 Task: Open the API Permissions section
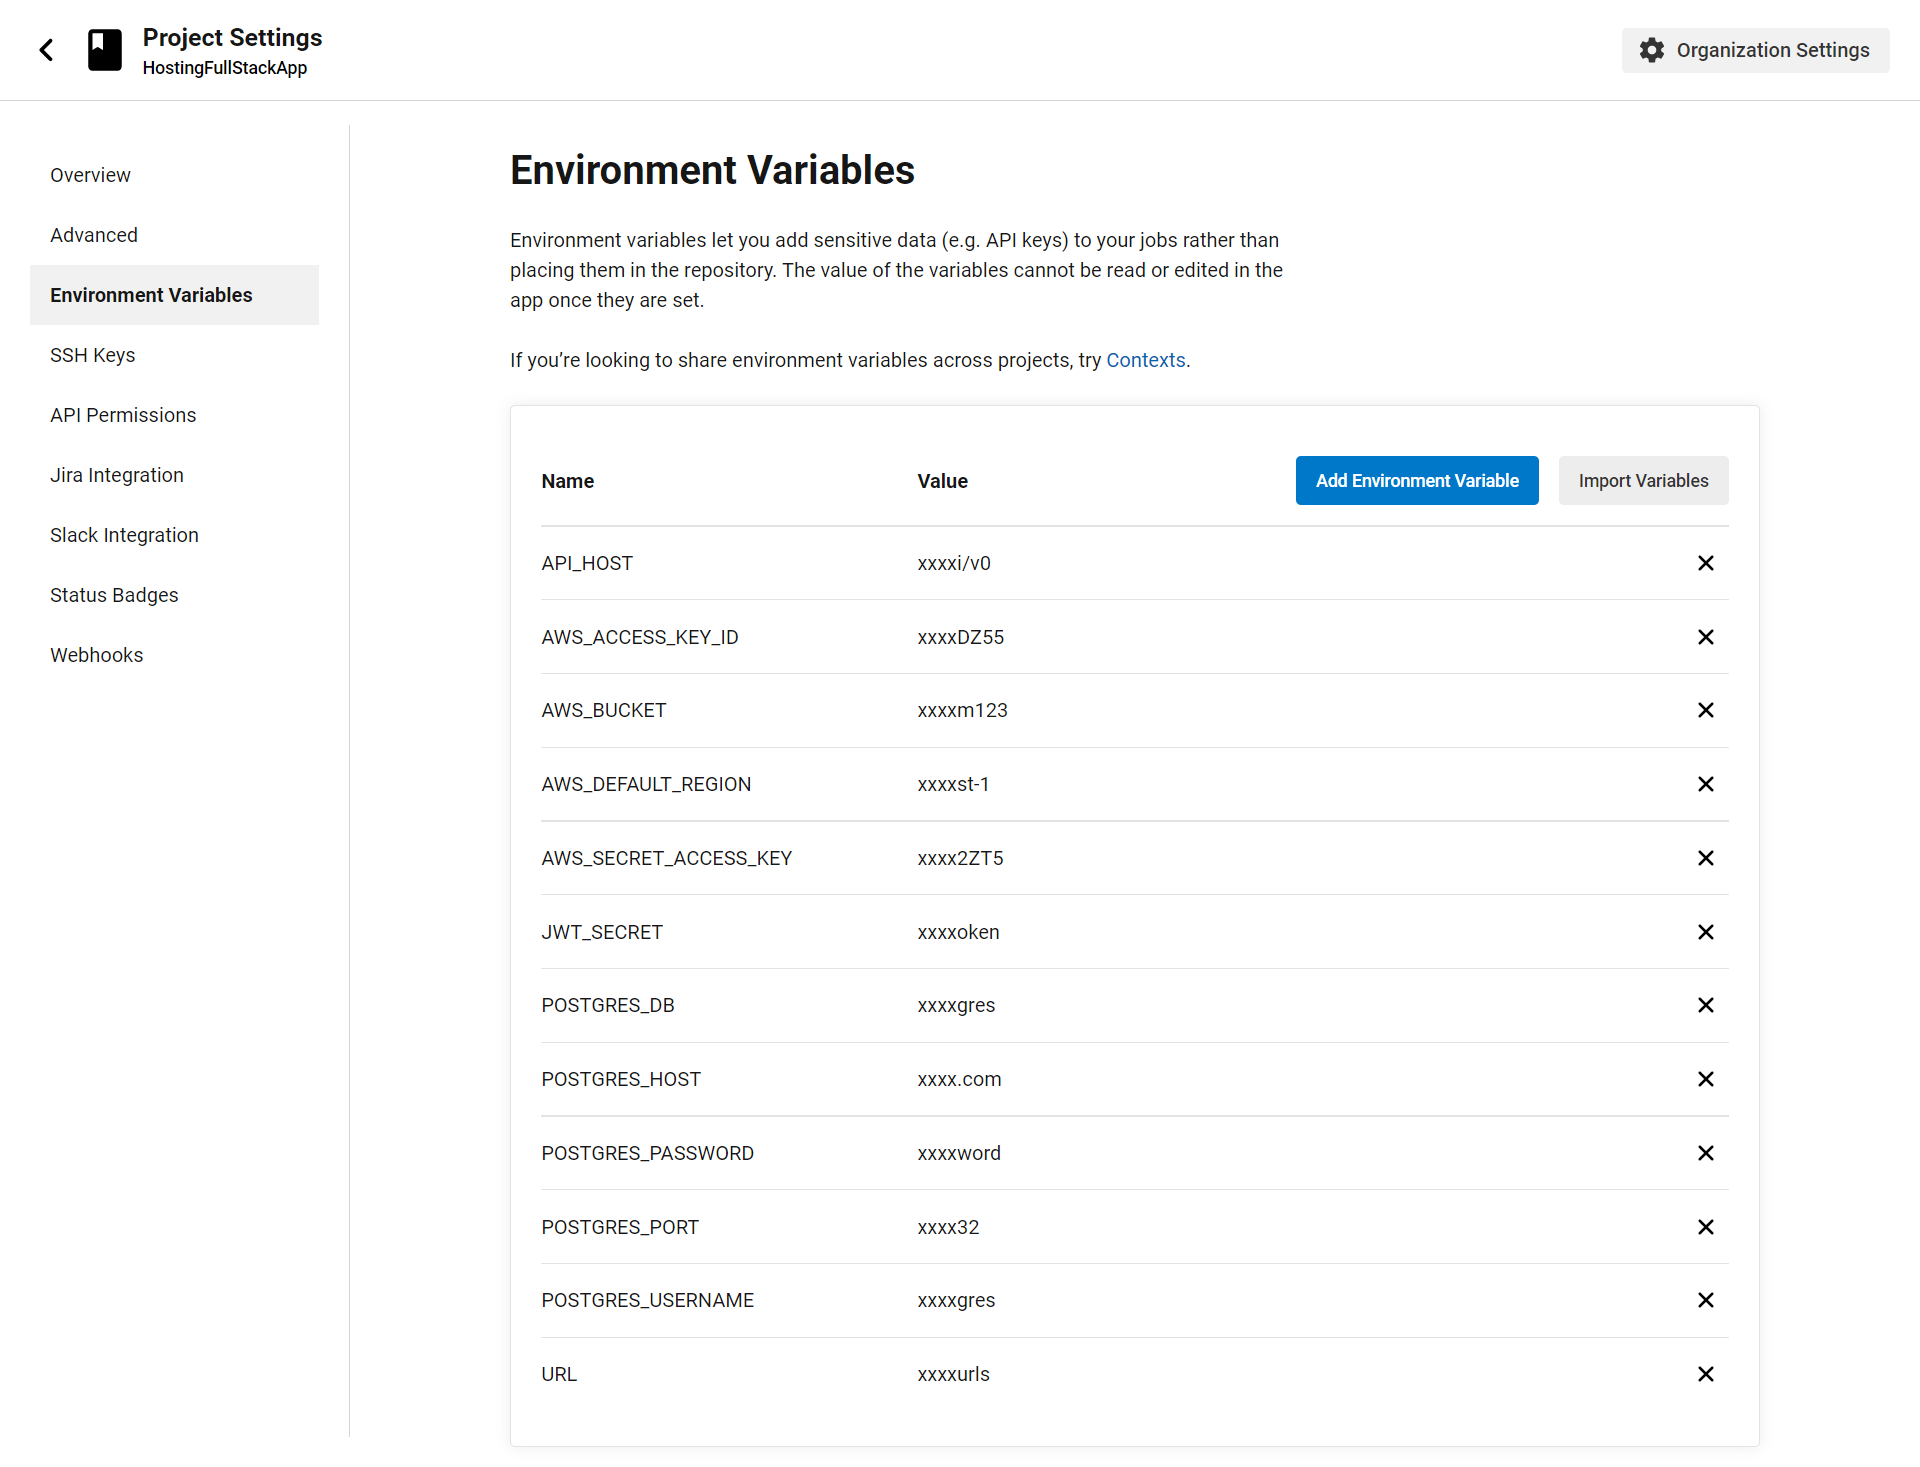122,415
